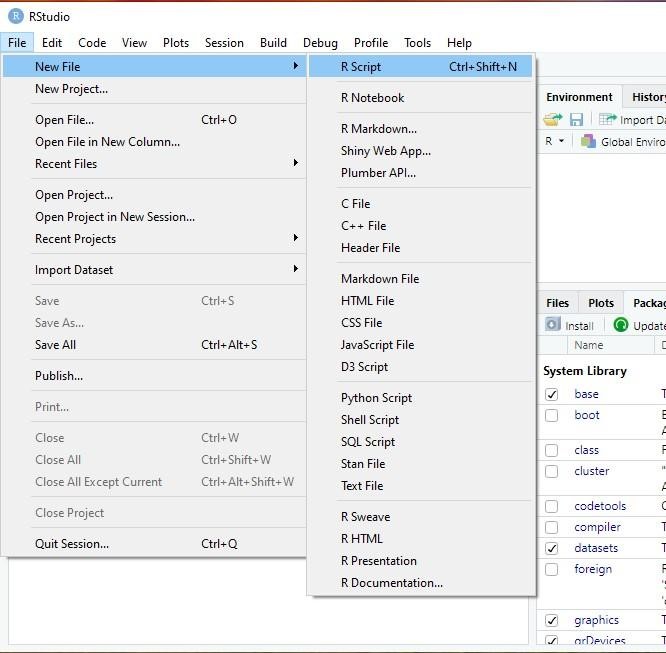
Task: Switch to the Environment tab
Action: [x=579, y=97]
